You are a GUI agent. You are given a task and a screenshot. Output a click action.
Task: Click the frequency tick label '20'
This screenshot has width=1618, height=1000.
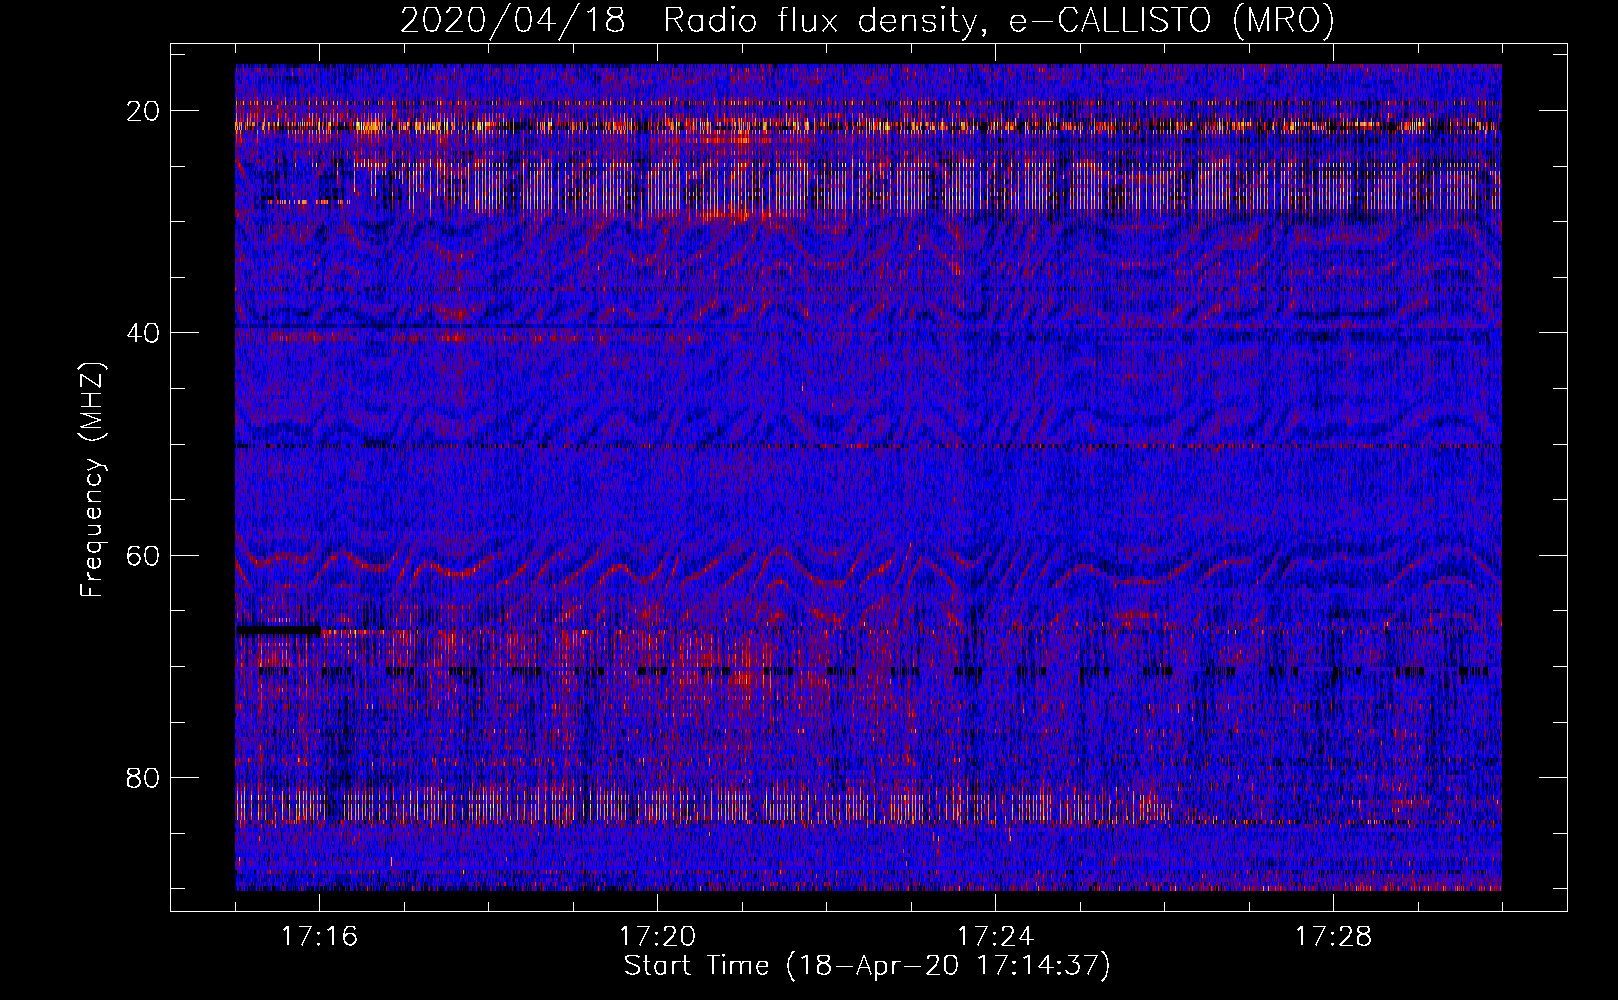pyautogui.click(x=144, y=110)
